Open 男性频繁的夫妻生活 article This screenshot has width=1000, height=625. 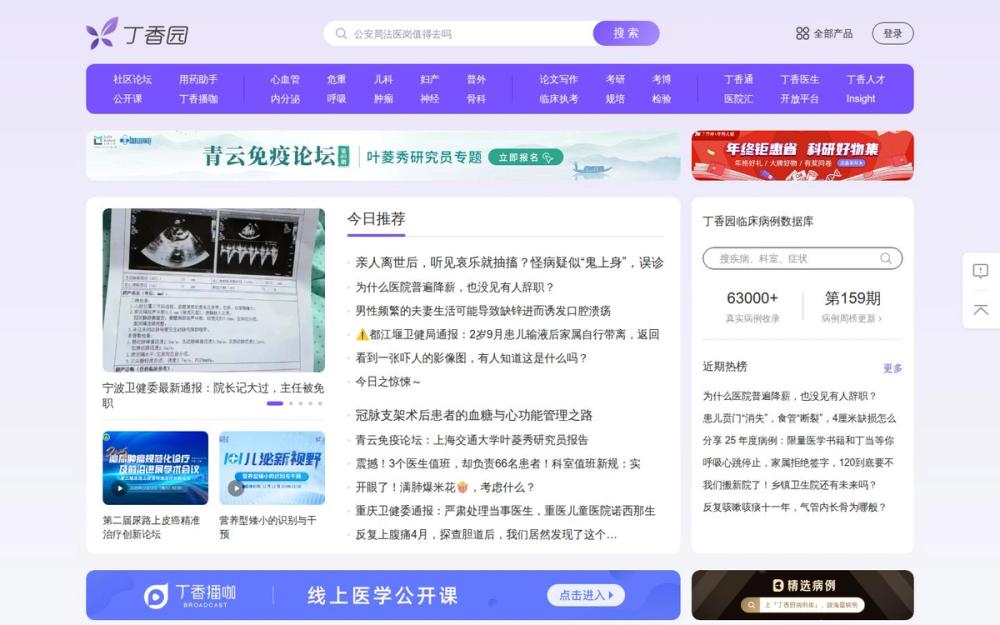click(x=483, y=311)
